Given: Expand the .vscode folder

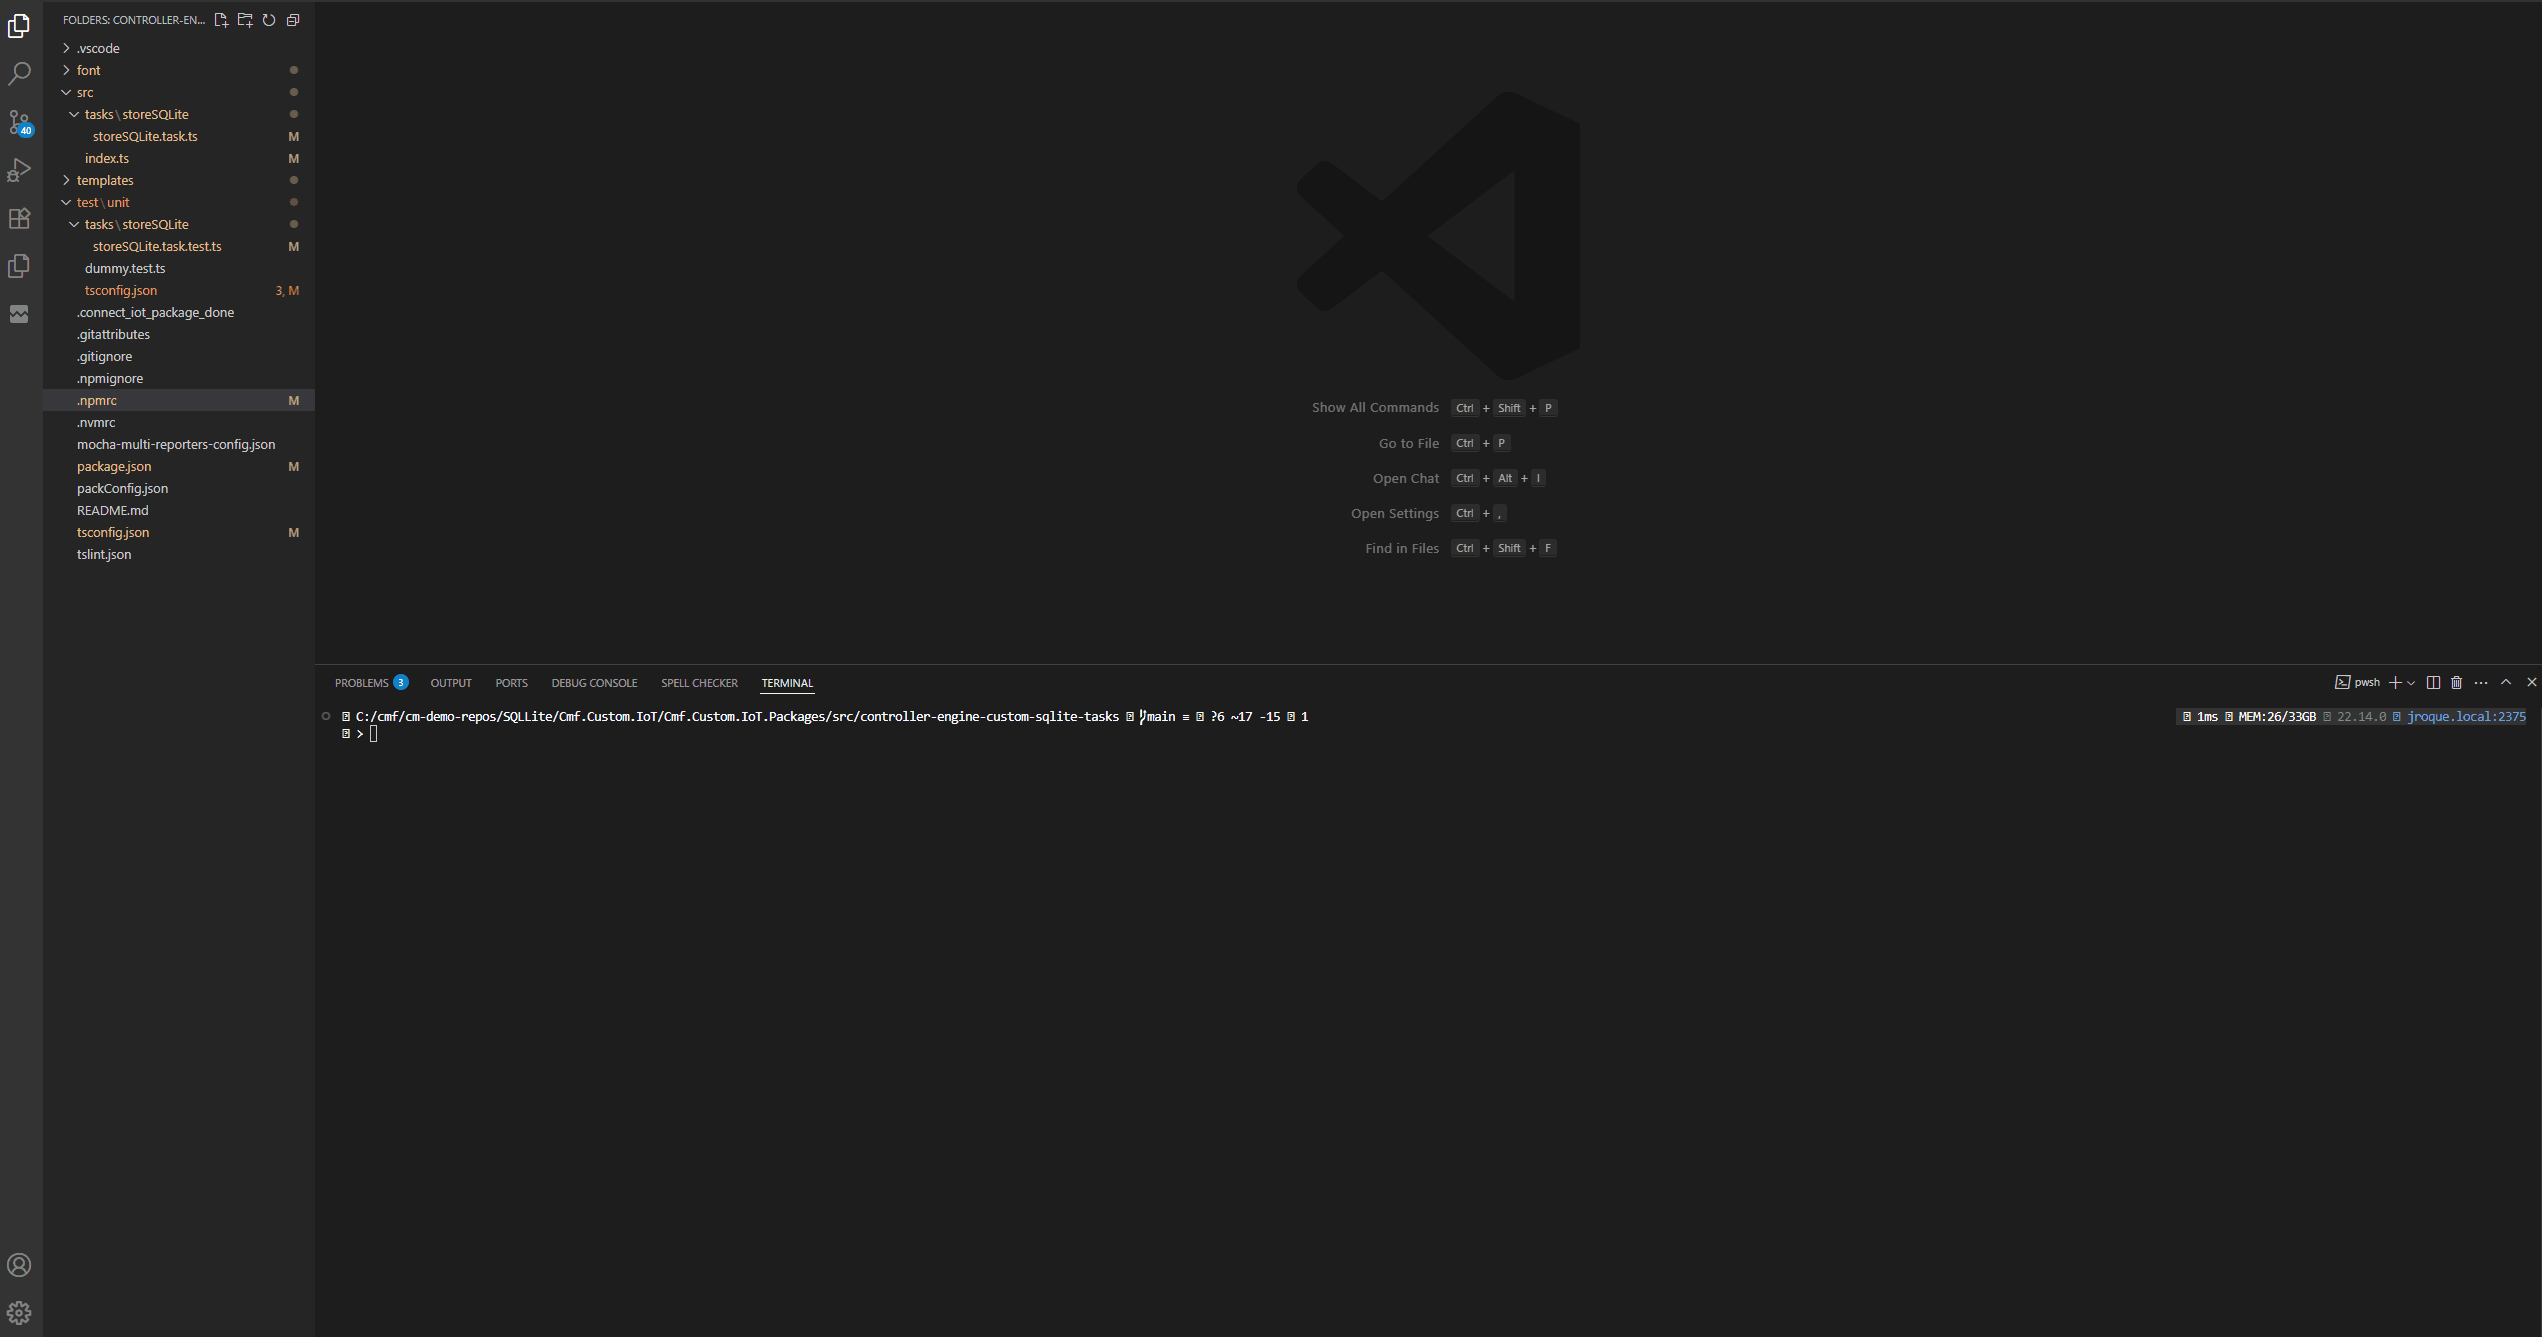Looking at the screenshot, I should pyautogui.click(x=179, y=48).
